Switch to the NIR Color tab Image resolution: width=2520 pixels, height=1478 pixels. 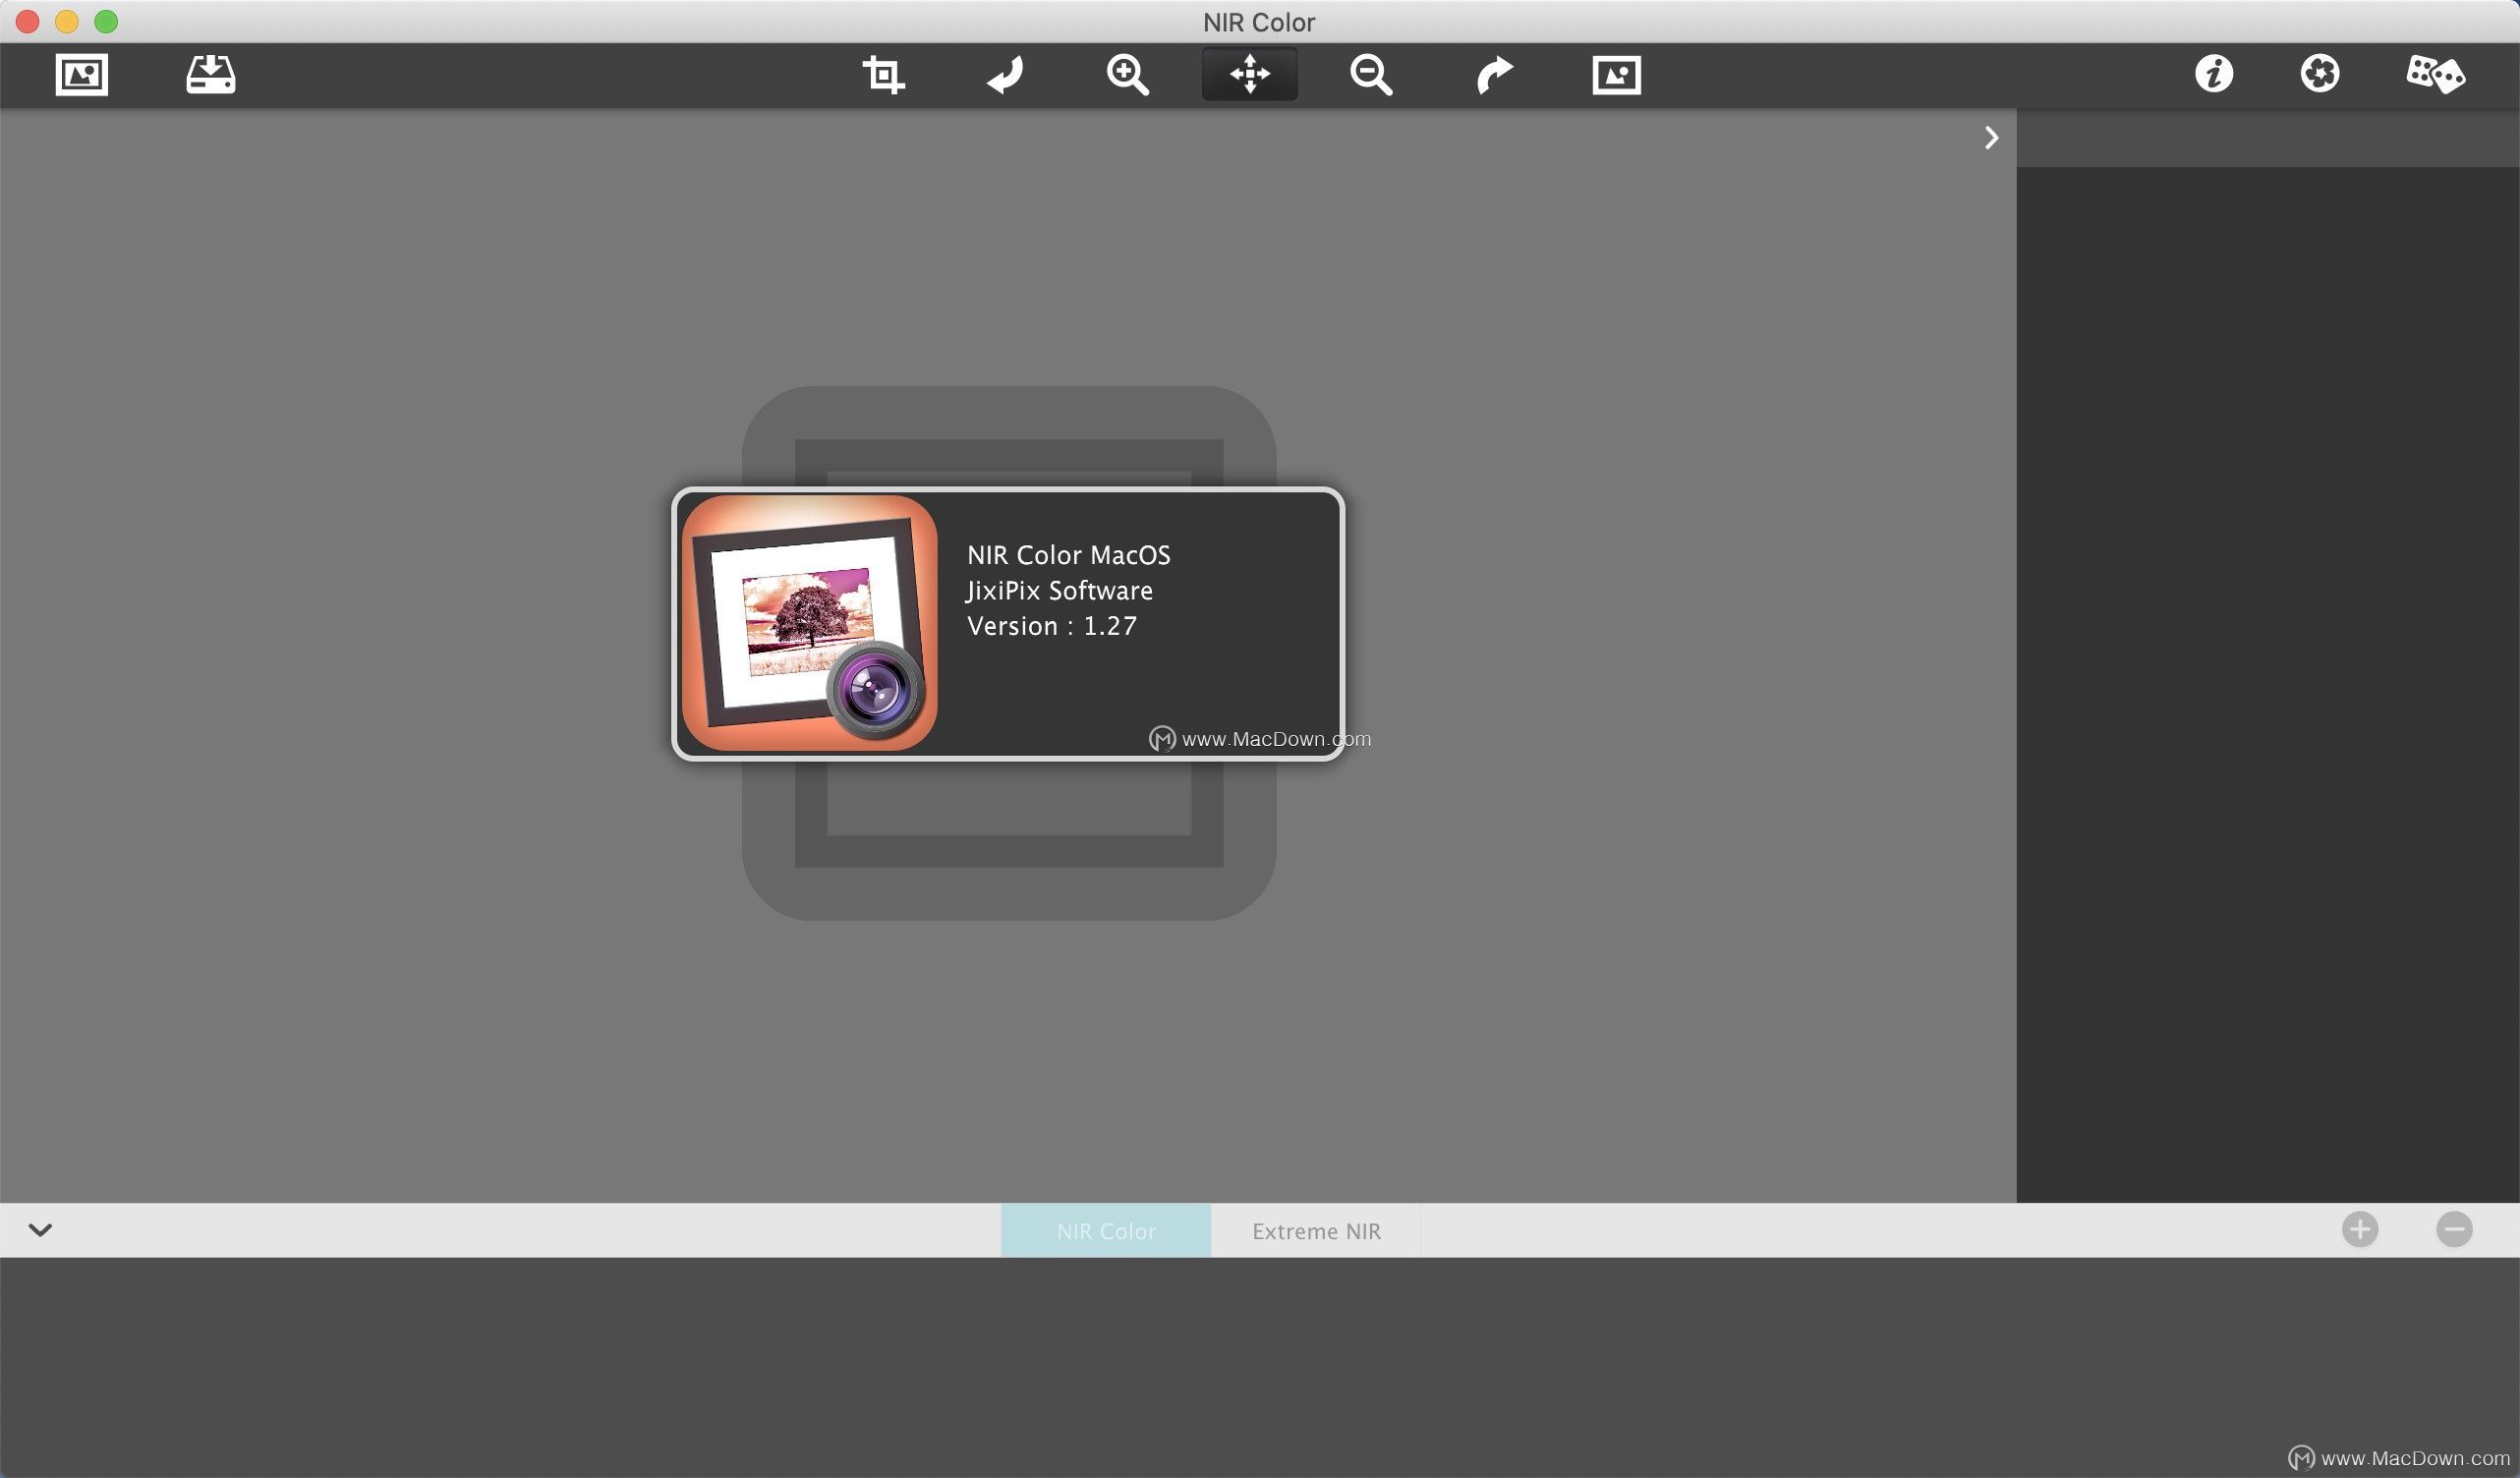(x=1106, y=1231)
